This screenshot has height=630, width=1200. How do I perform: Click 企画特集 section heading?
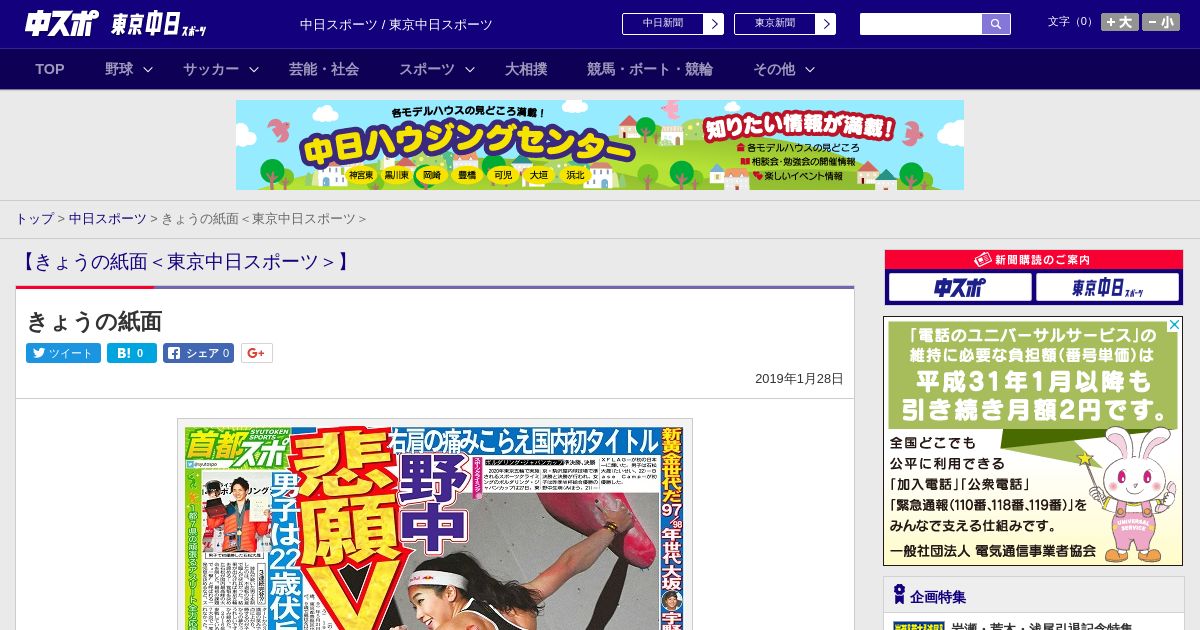pos(938,596)
